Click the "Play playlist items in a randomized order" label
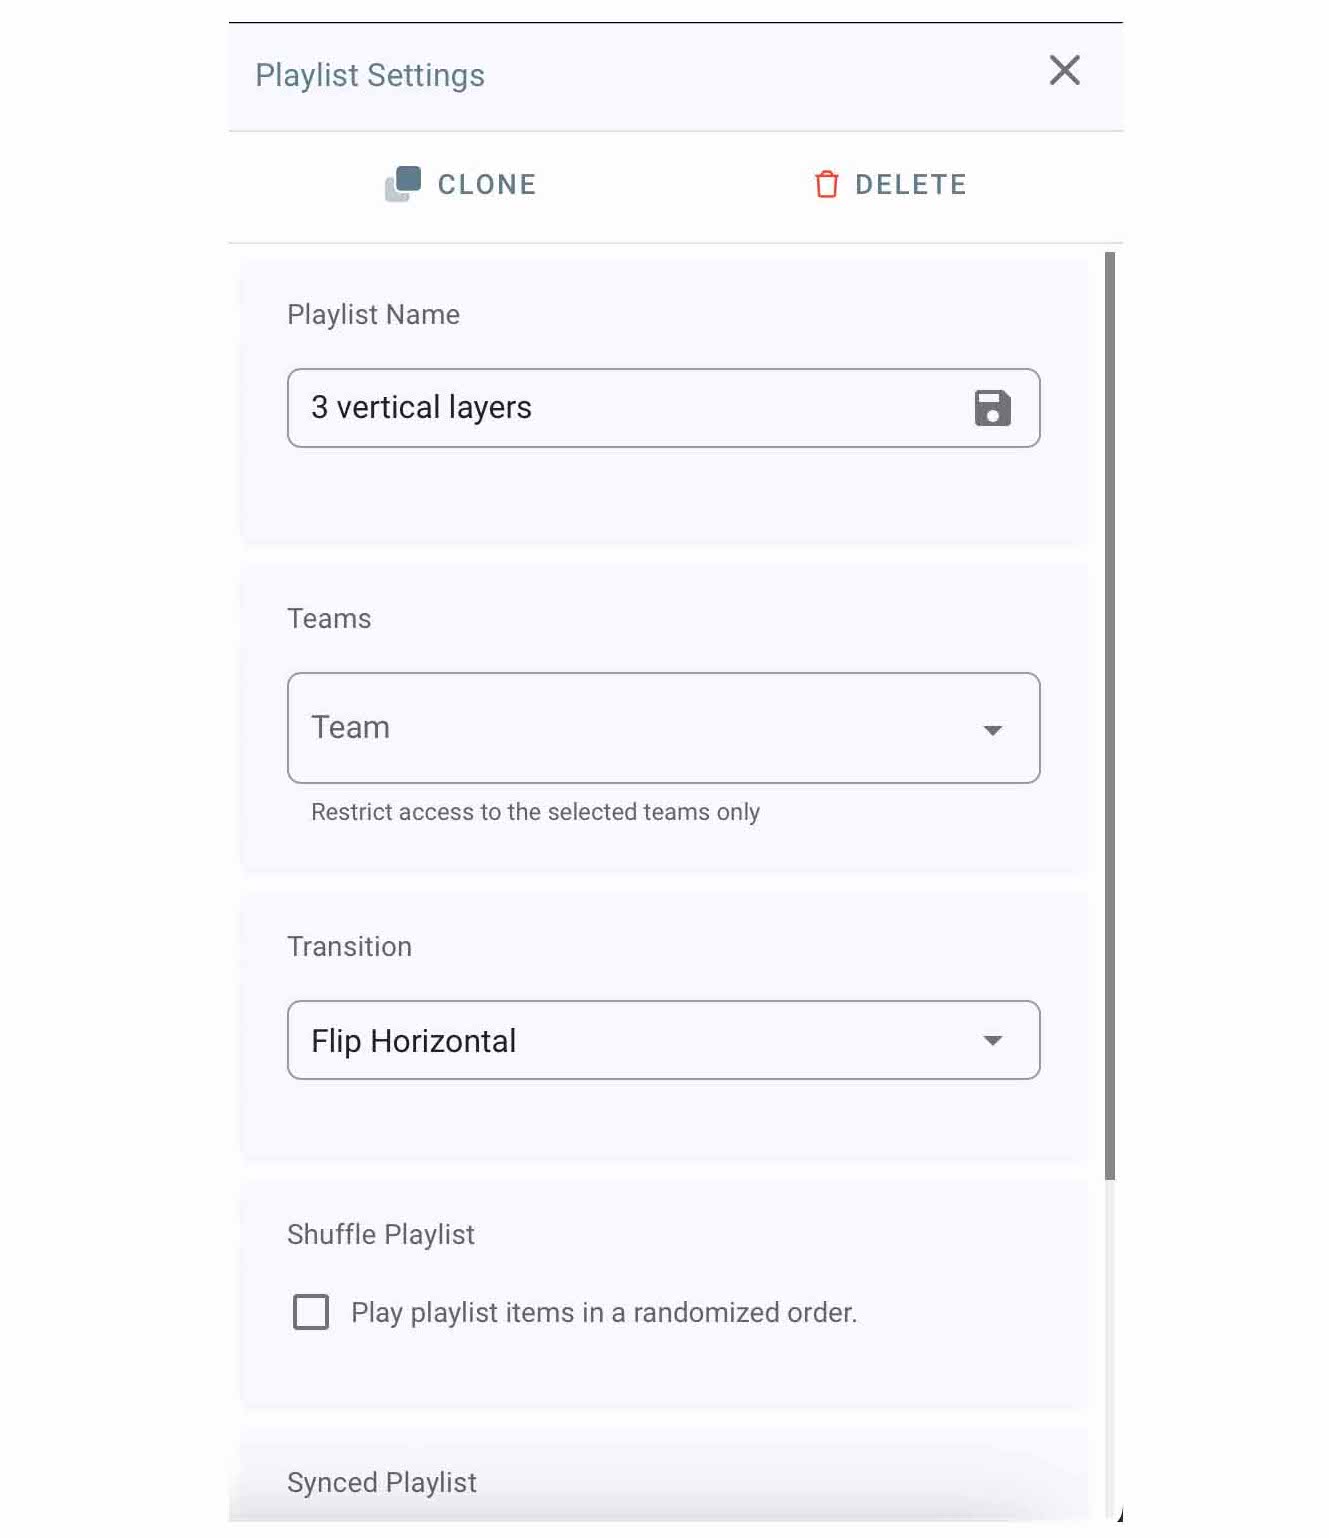The width and height of the screenshot is (1329, 1538). [604, 1313]
